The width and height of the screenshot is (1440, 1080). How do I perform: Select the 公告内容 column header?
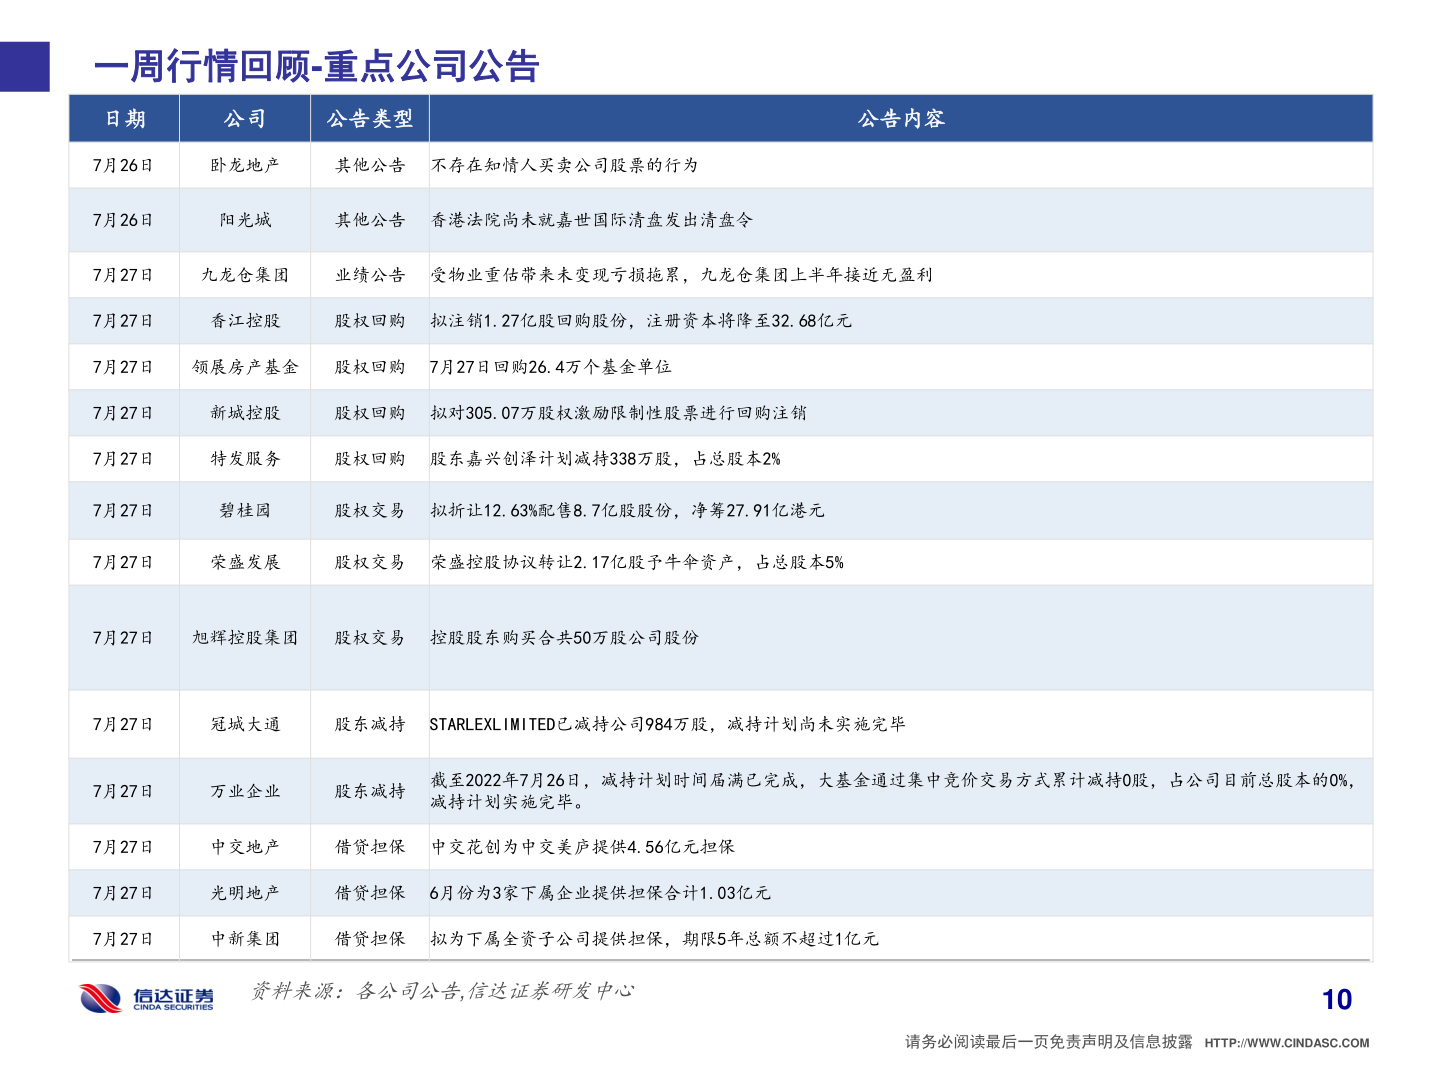coord(901,118)
